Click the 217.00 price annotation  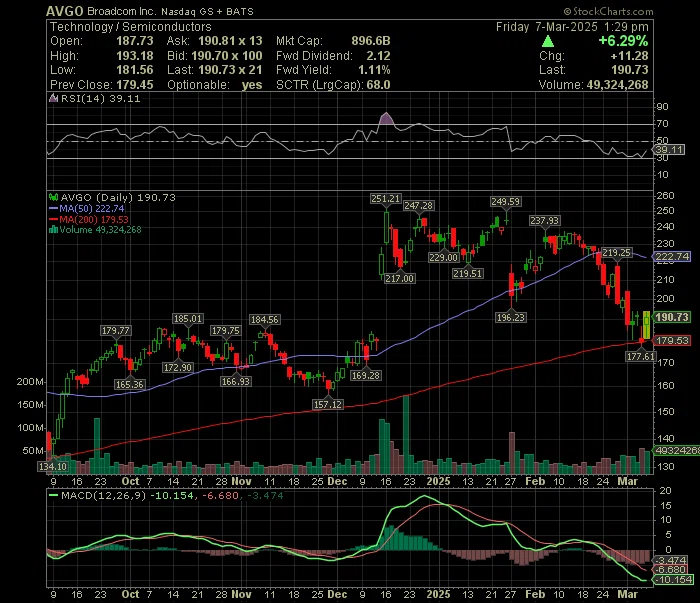point(400,279)
